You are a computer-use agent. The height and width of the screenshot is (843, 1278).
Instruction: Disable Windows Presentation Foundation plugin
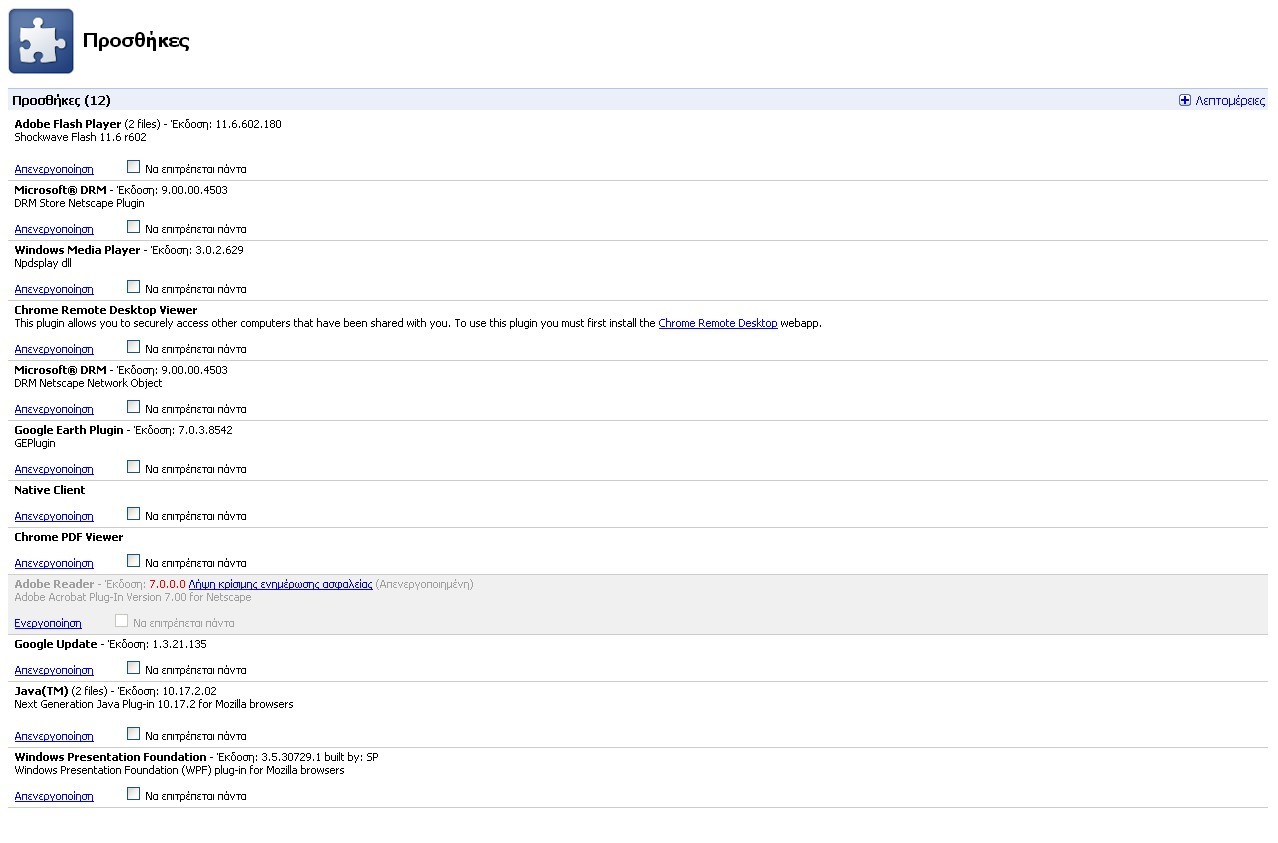pos(54,796)
